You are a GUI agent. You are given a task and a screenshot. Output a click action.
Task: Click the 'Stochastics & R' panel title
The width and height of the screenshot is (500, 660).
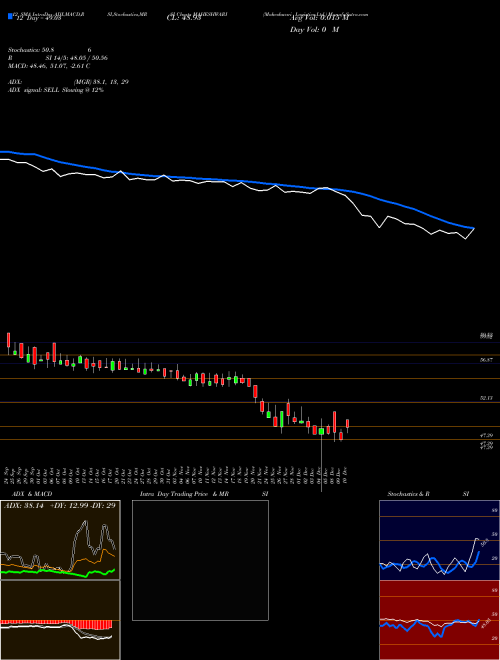pos(408,494)
